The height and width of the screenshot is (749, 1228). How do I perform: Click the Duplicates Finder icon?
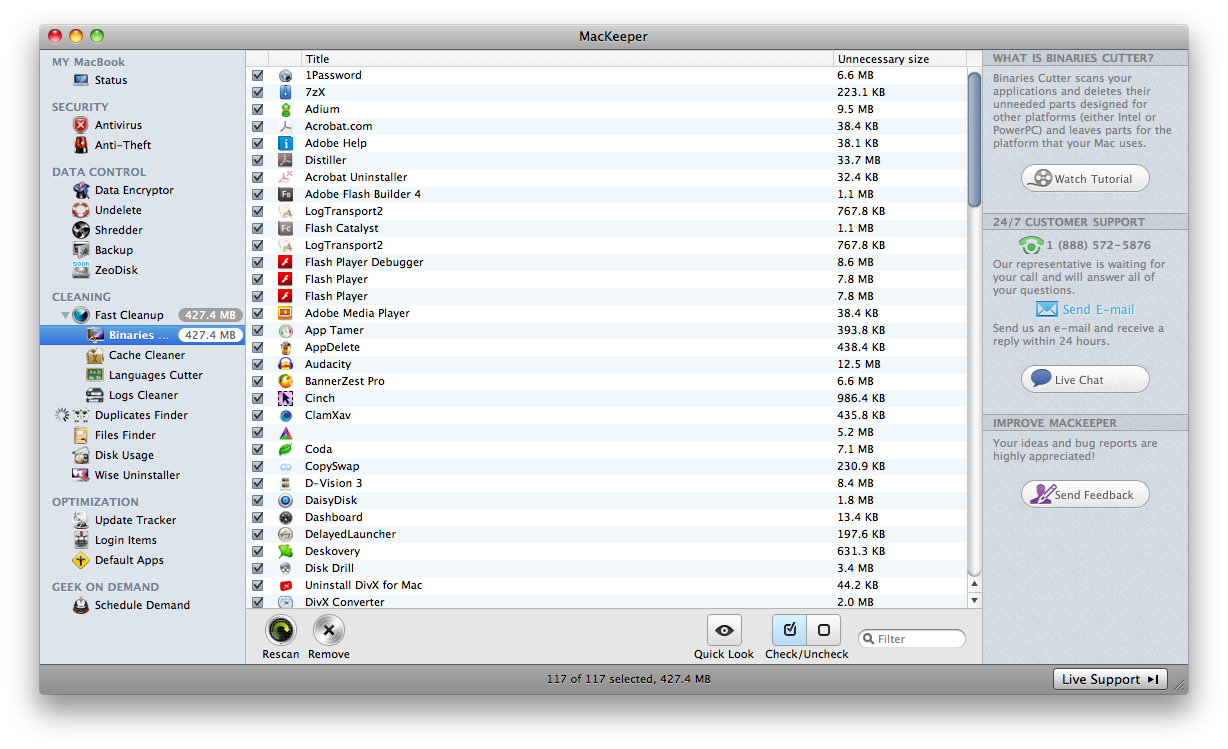click(81, 415)
